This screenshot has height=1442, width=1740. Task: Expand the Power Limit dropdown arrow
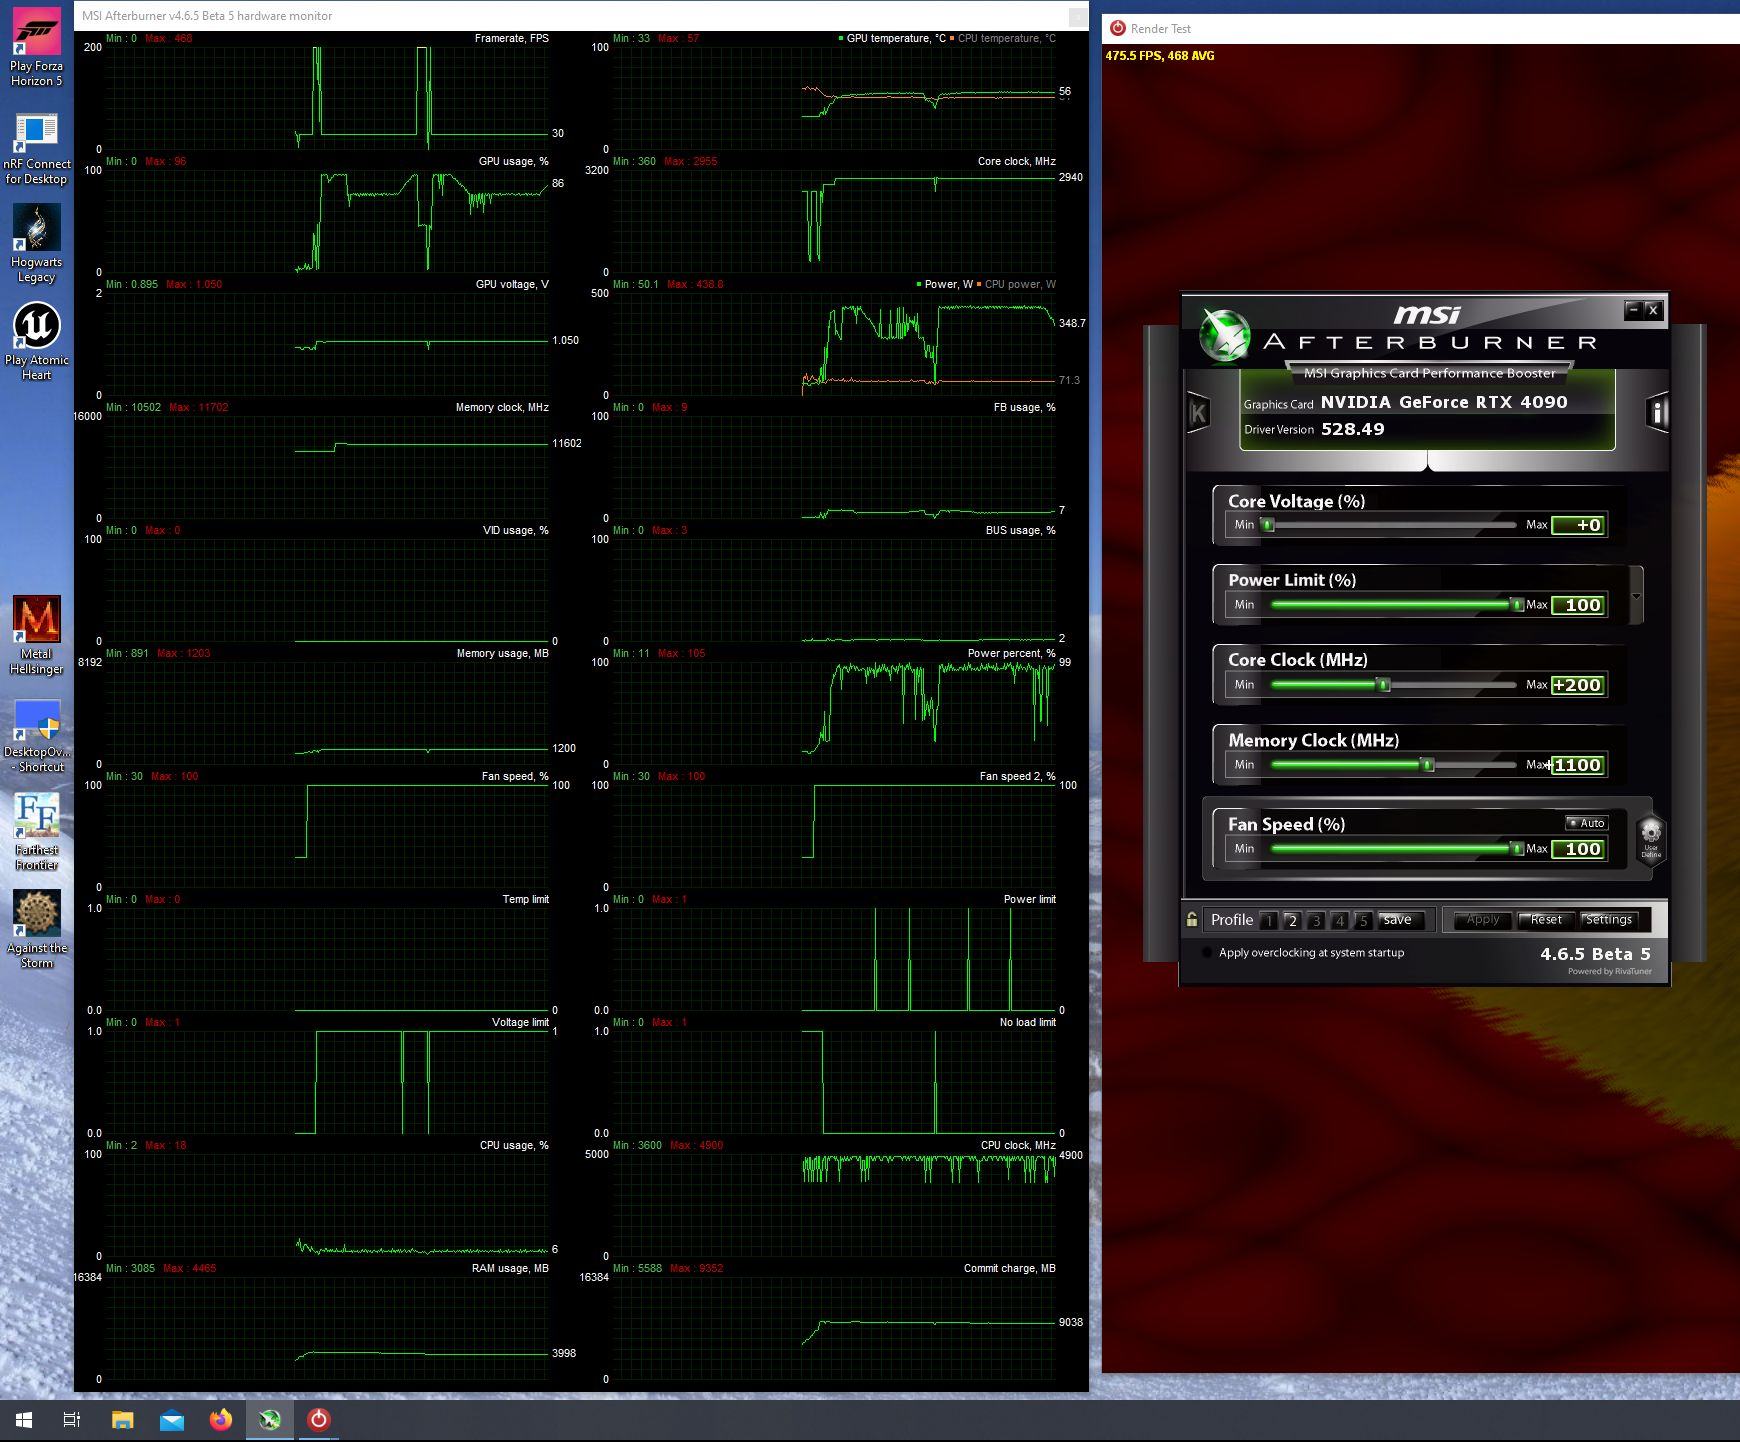click(1636, 597)
